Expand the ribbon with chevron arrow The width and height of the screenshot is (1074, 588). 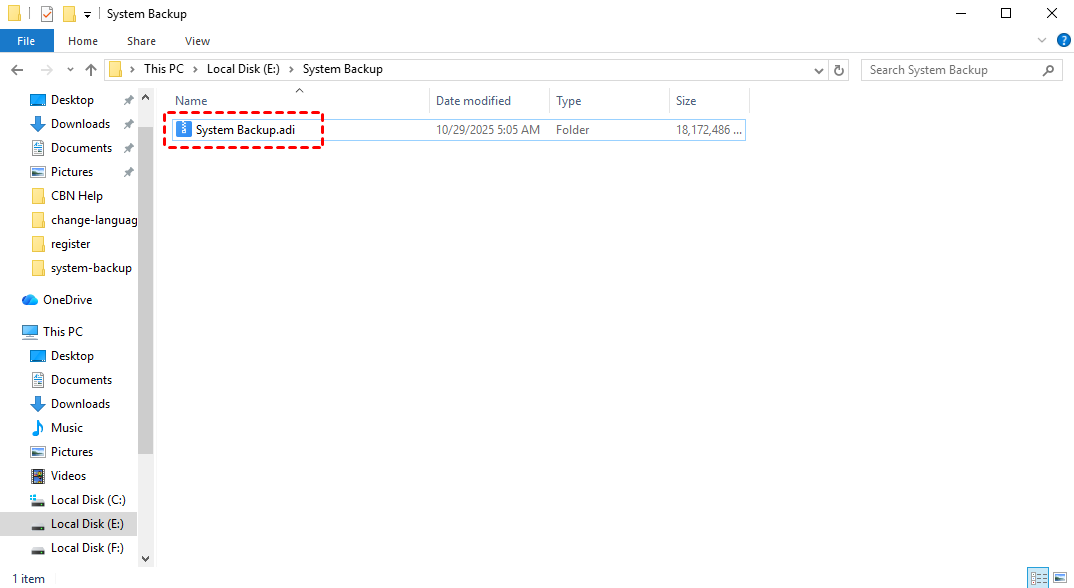coord(1044,41)
